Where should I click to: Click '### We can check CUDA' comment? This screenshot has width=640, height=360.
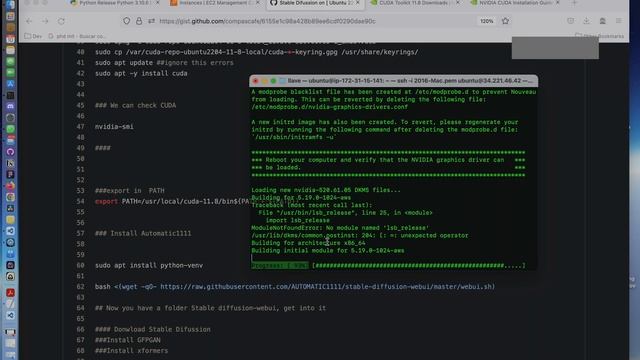[x=136, y=105]
